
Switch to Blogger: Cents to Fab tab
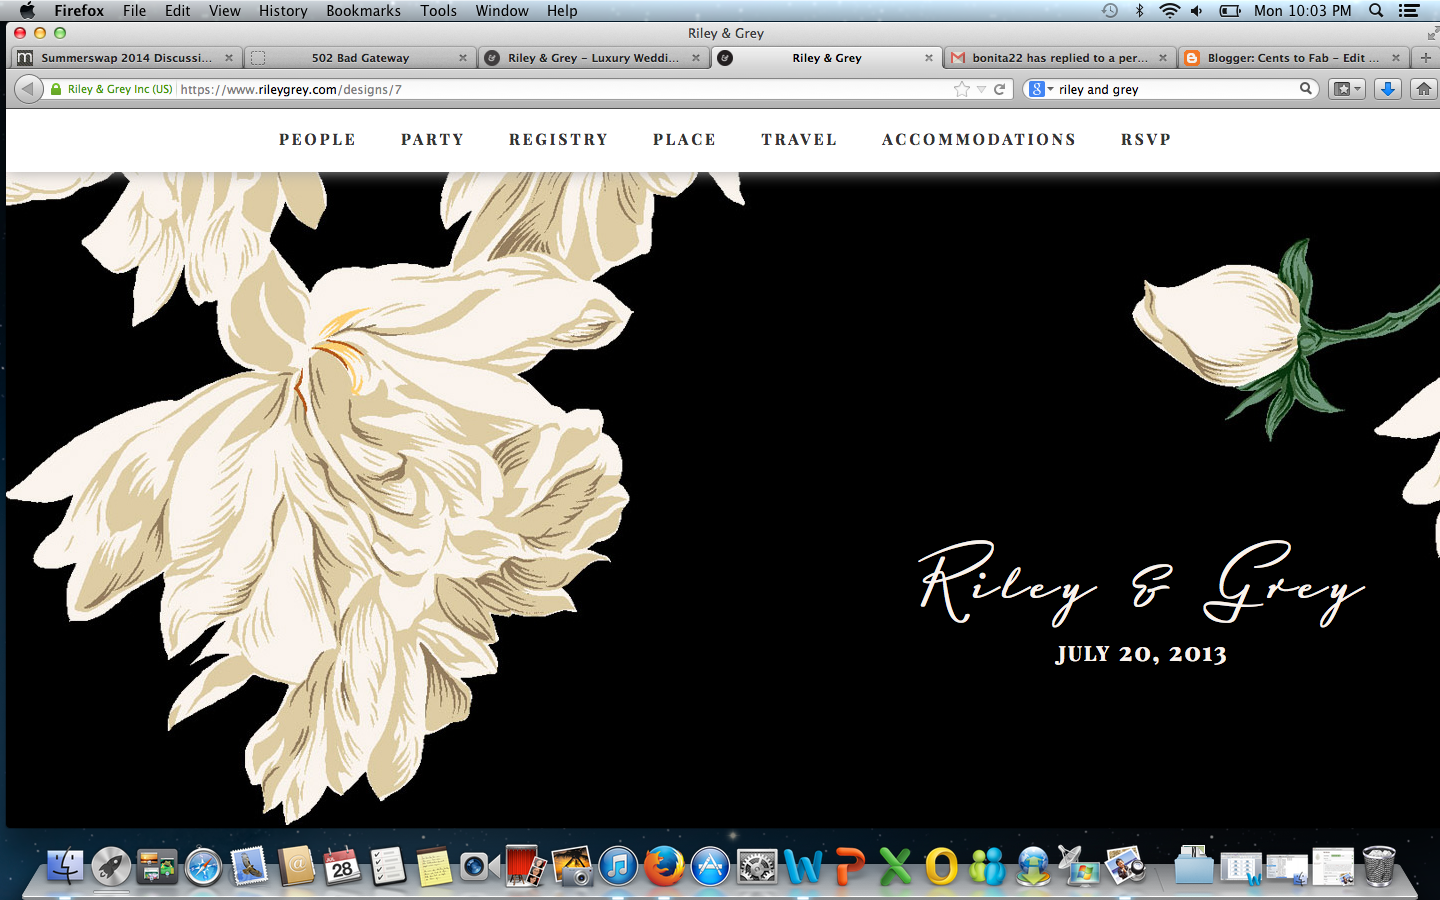(x=1292, y=58)
